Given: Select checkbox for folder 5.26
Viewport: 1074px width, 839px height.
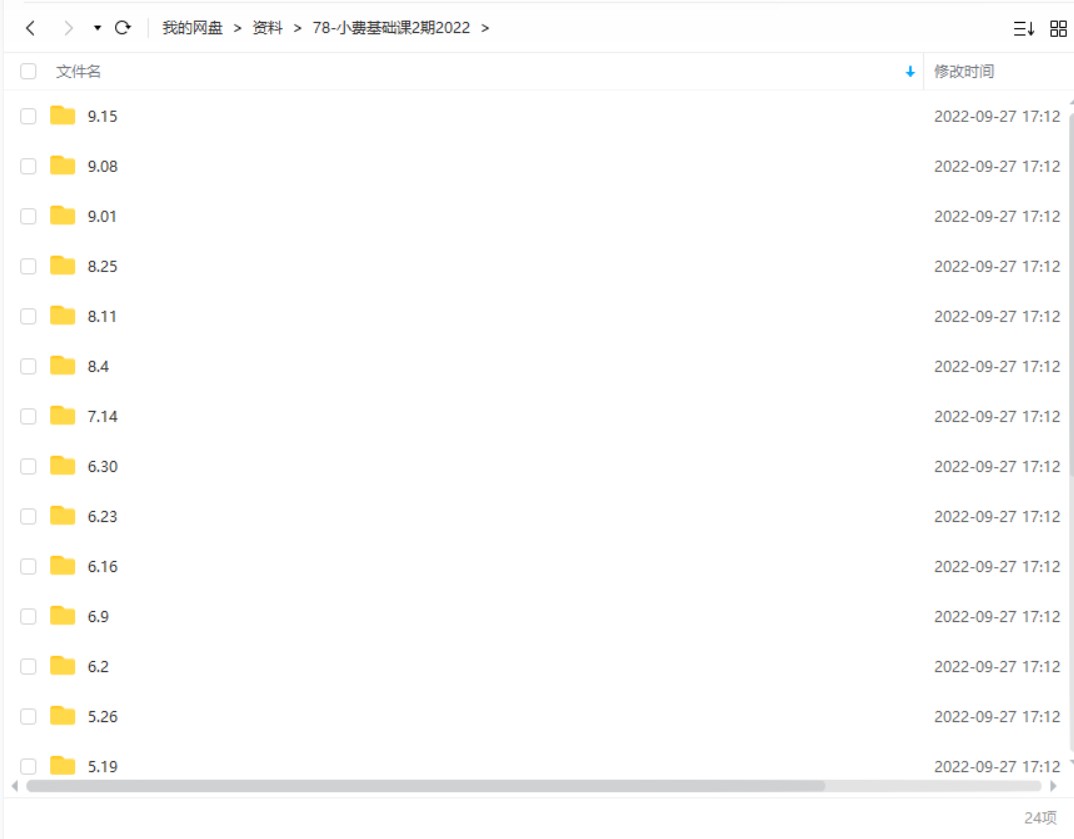Looking at the screenshot, I should coord(28,716).
